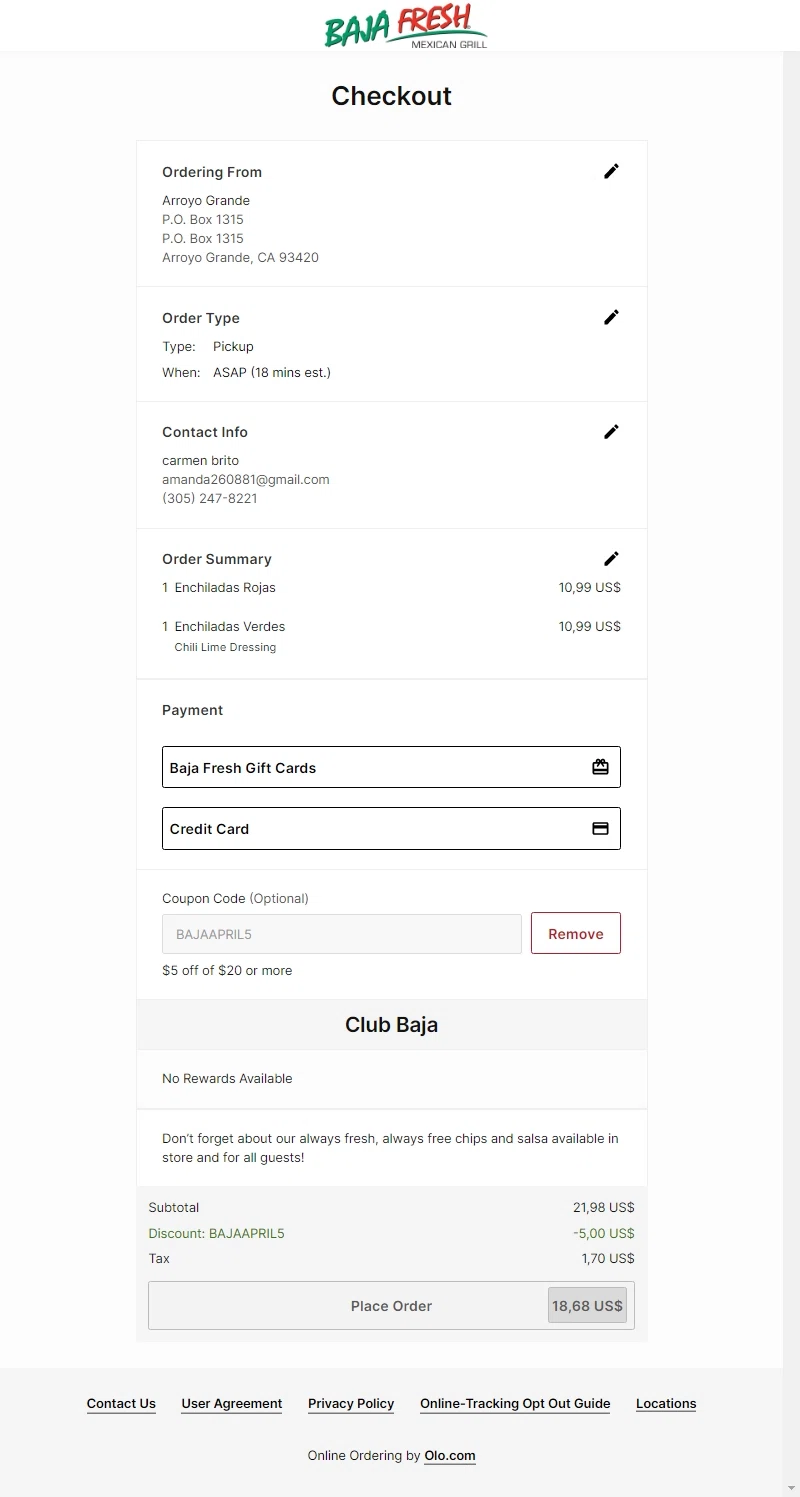The height and width of the screenshot is (1497, 800).
Task: Edit Contact Info using pencil icon
Action: click(x=611, y=432)
